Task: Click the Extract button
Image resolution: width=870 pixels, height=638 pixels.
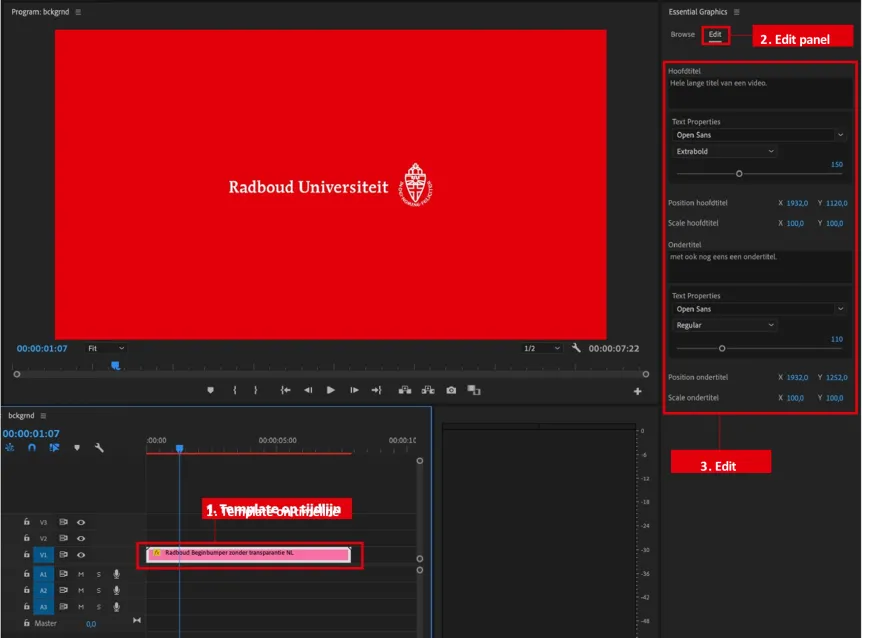Action: point(428,391)
